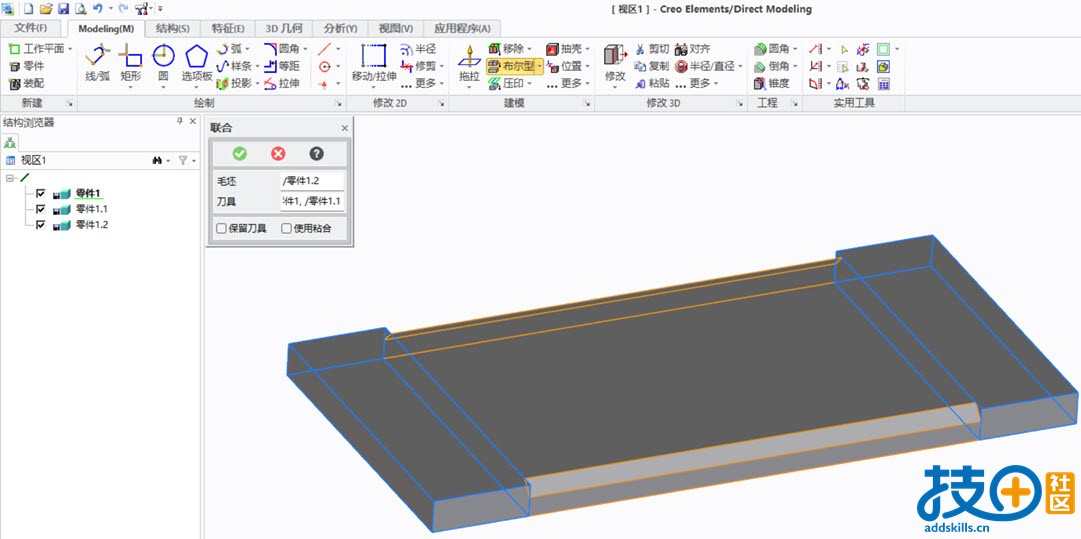Select the 圆 circle tool

[x=163, y=63]
